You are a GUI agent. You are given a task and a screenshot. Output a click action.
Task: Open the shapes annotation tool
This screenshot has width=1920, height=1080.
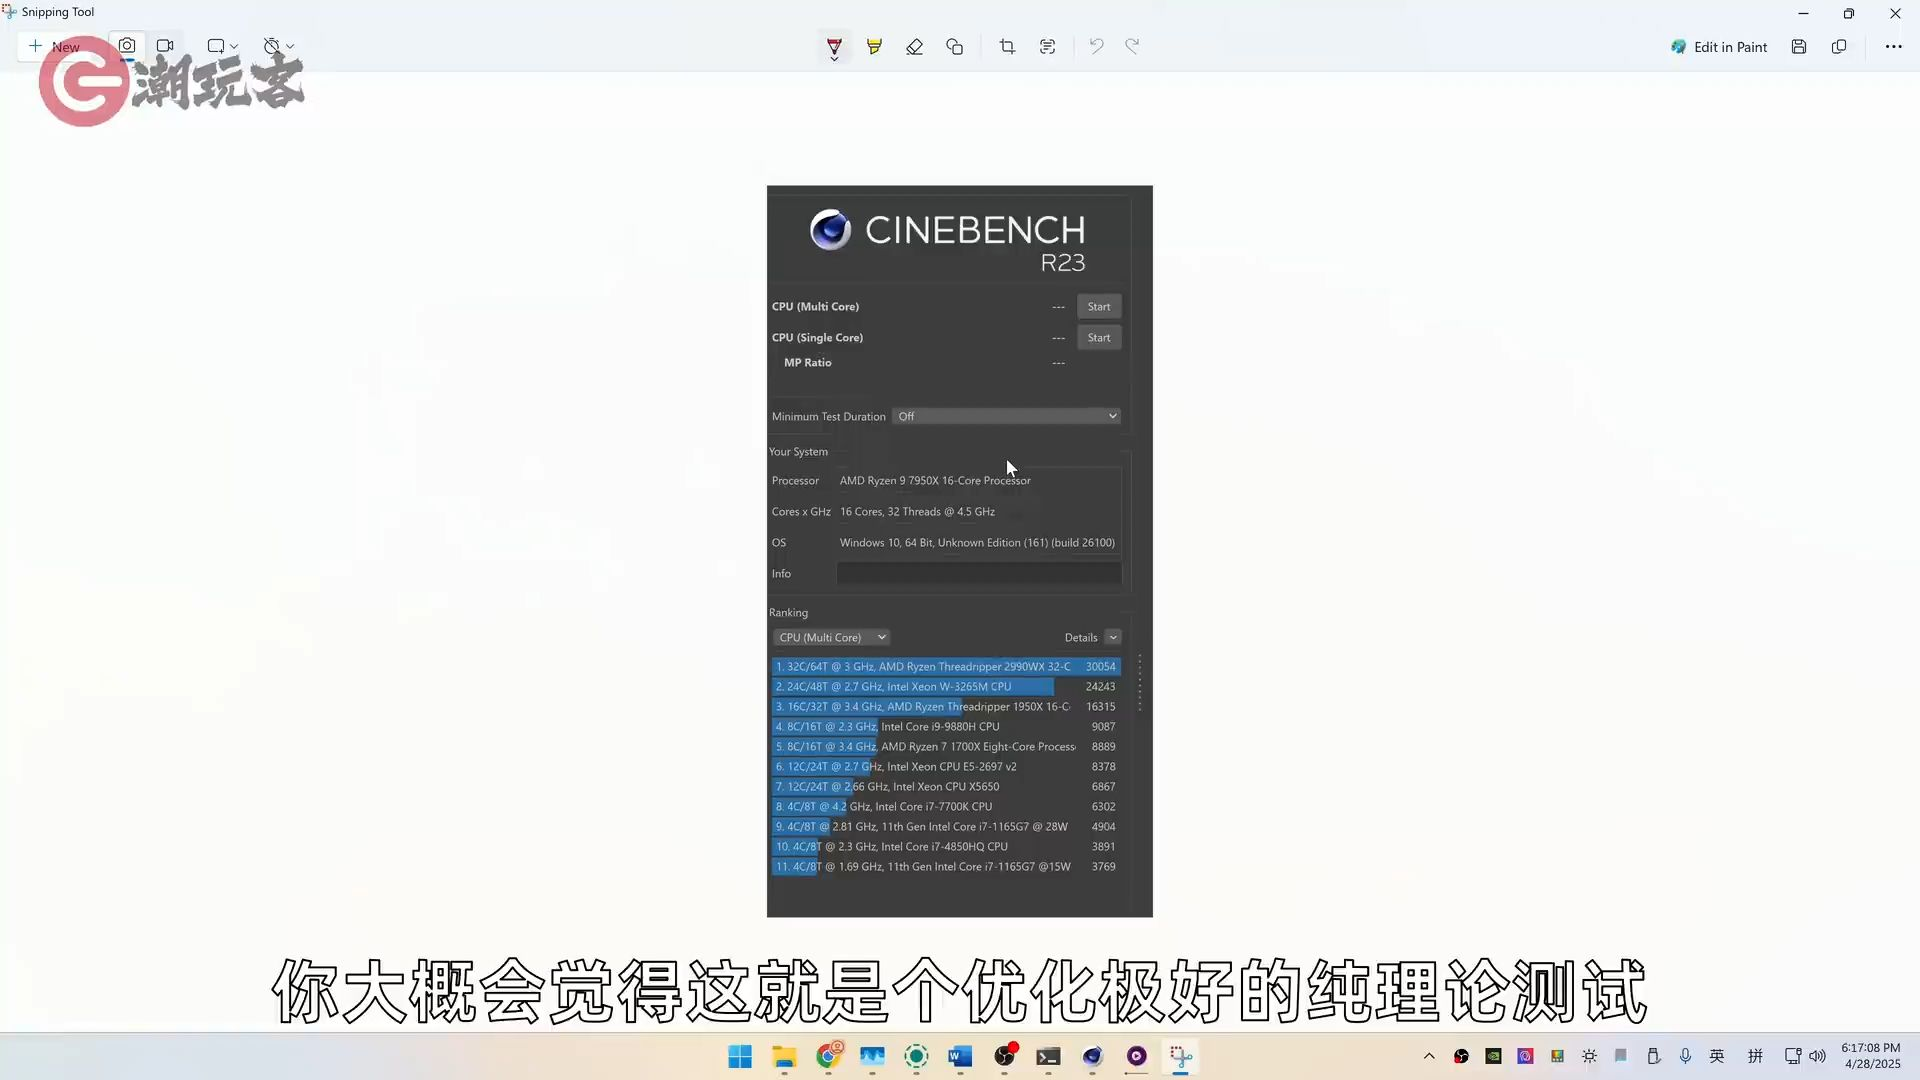pyautogui.click(x=954, y=46)
